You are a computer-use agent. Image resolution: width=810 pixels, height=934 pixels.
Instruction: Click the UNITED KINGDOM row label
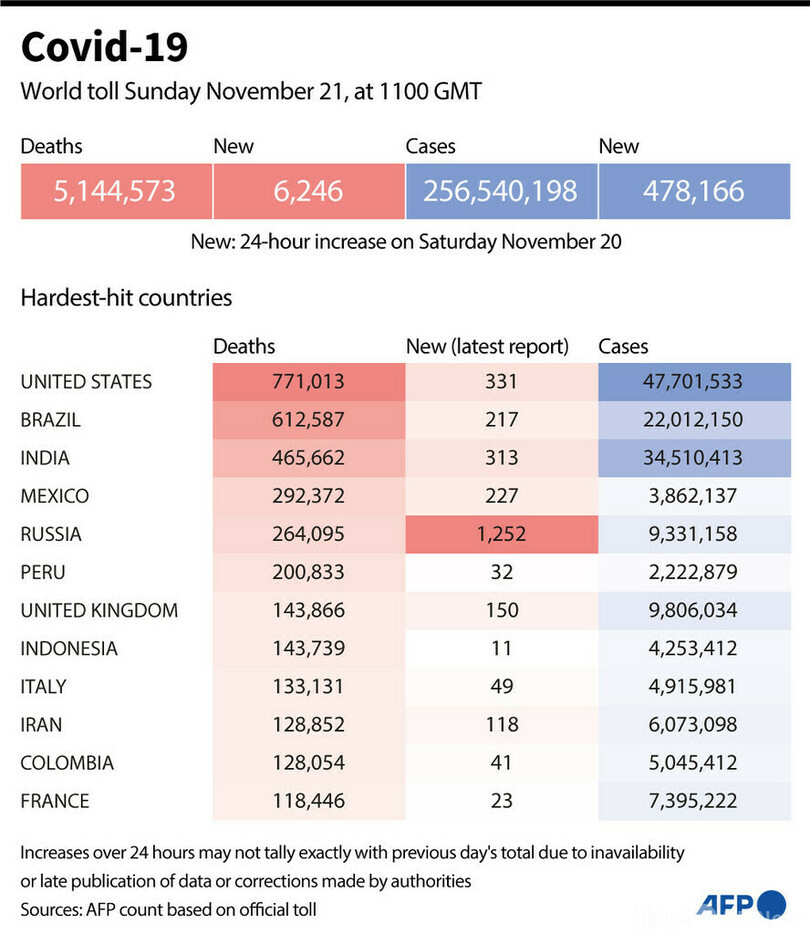(x=99, y=610)
